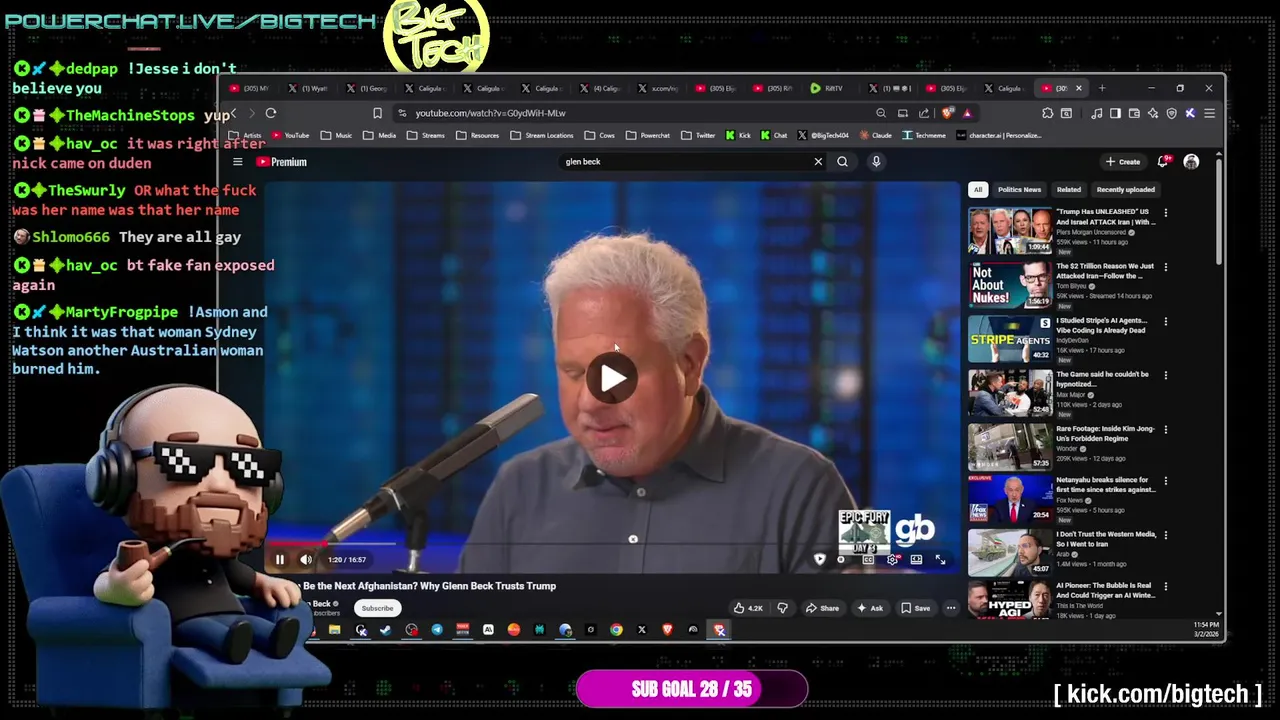Open the Brave Shields lion icon

tap(948, 113)
